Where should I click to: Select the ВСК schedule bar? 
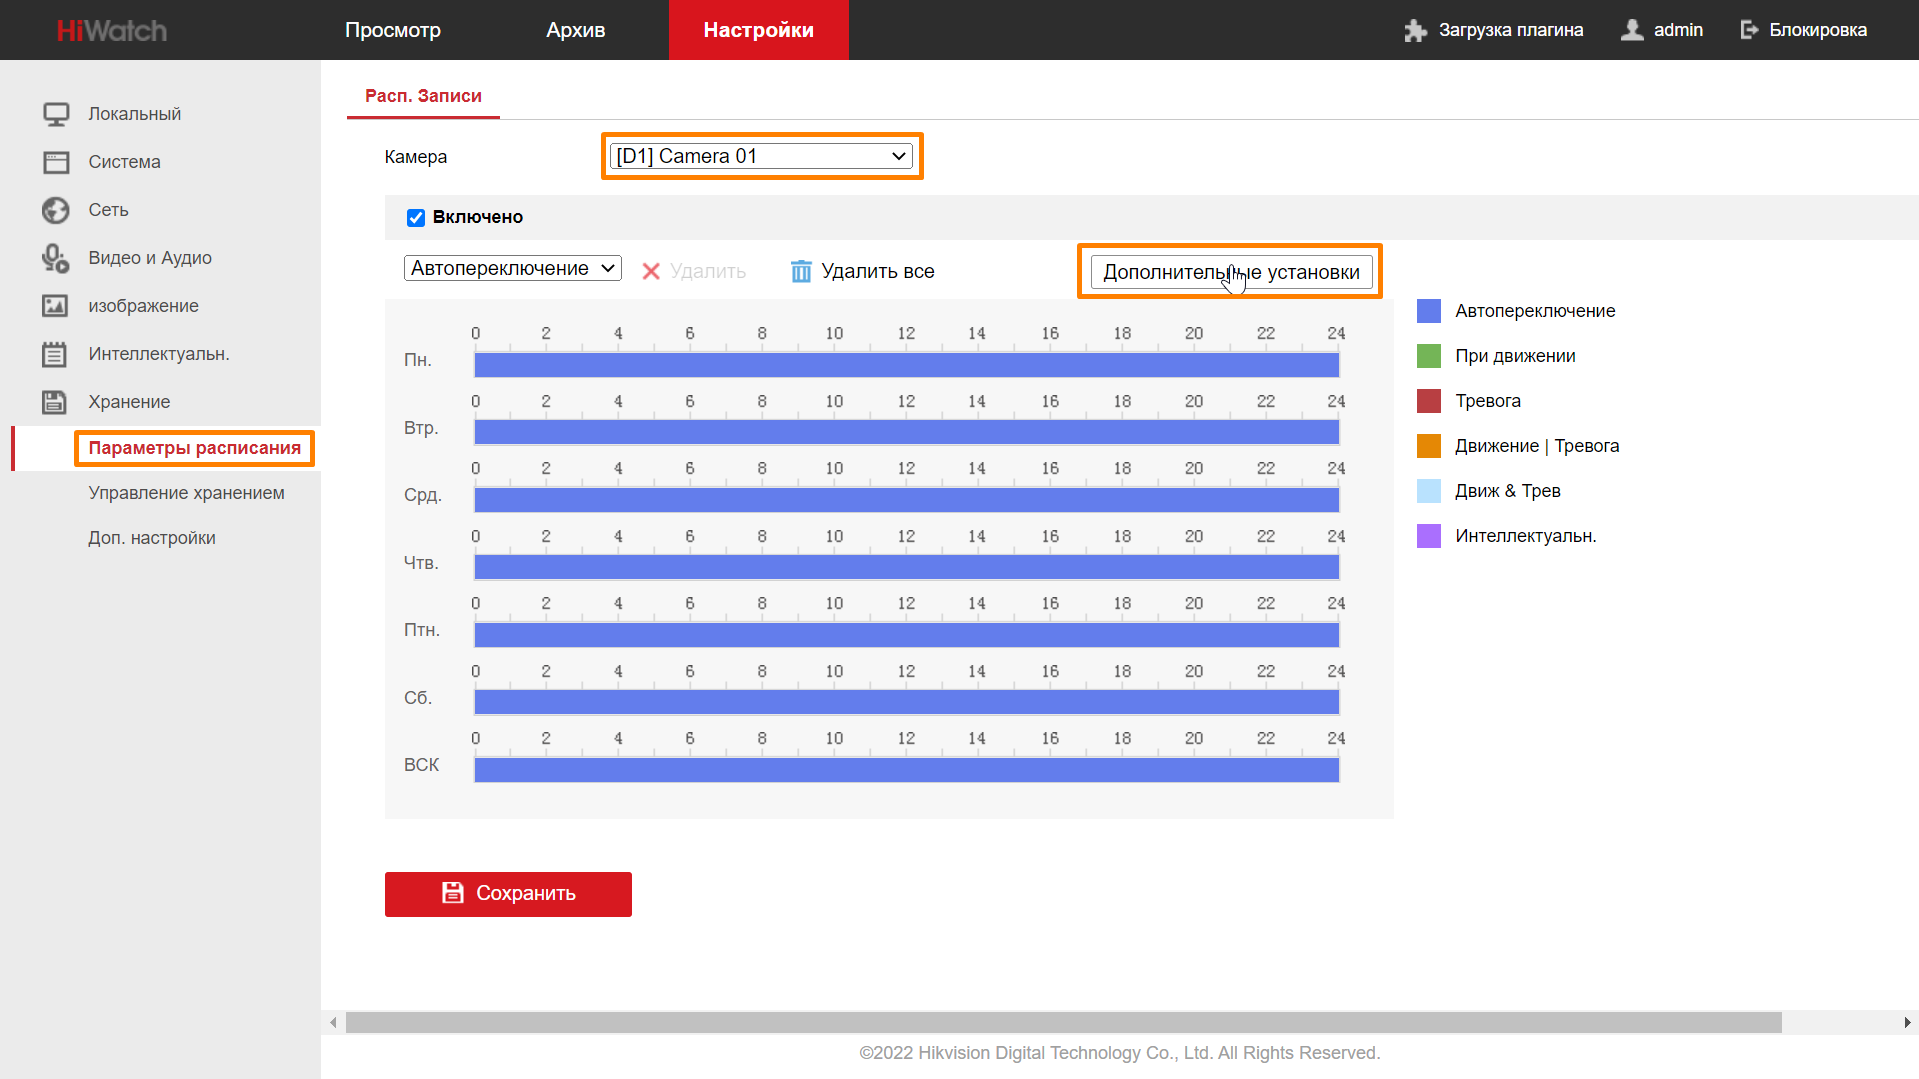[x=906, y=770]
